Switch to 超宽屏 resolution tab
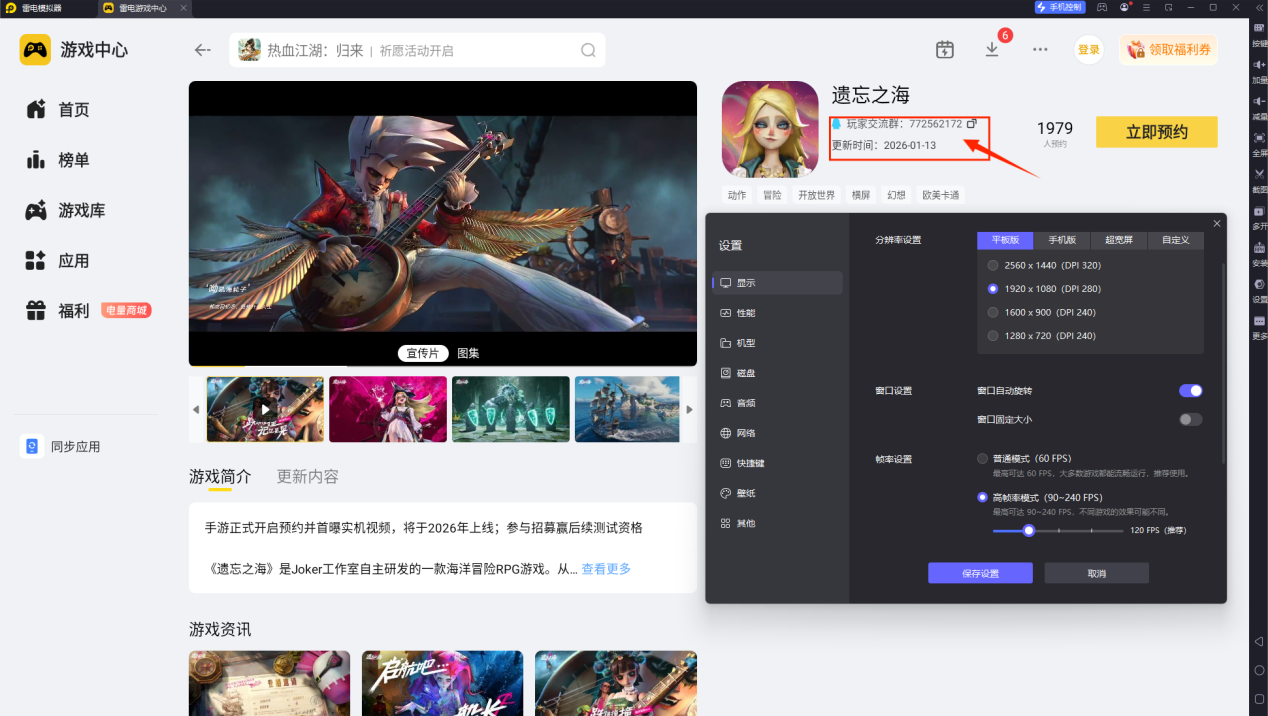 pos(1119,240)
